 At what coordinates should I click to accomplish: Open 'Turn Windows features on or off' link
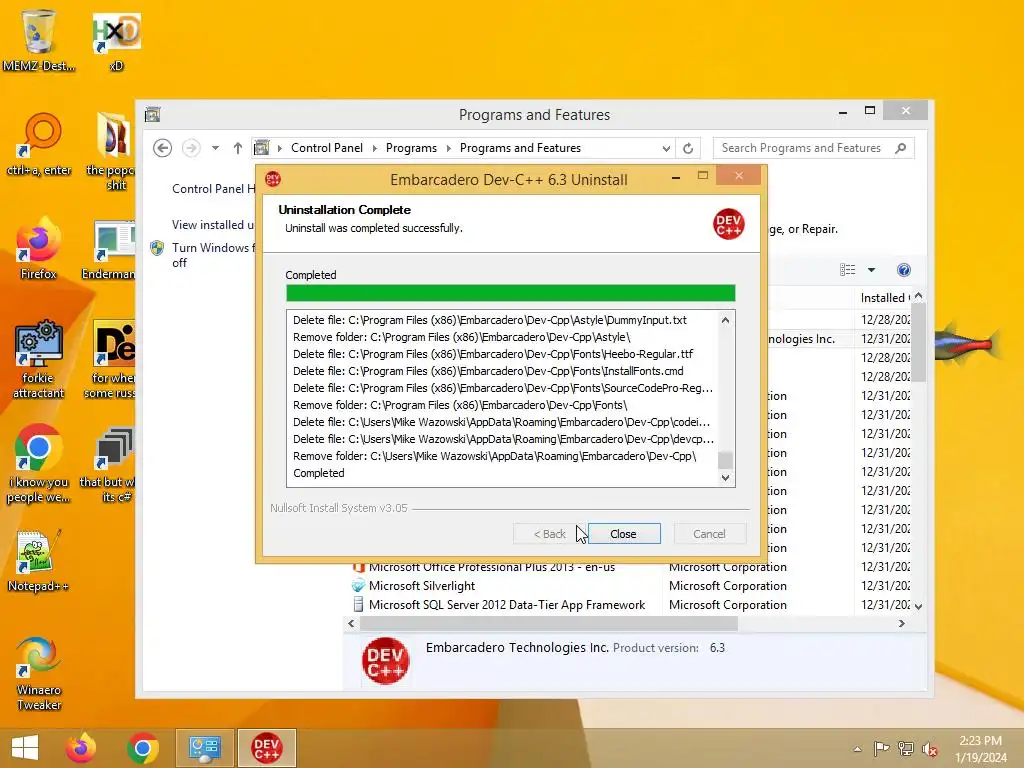[213, 255]
